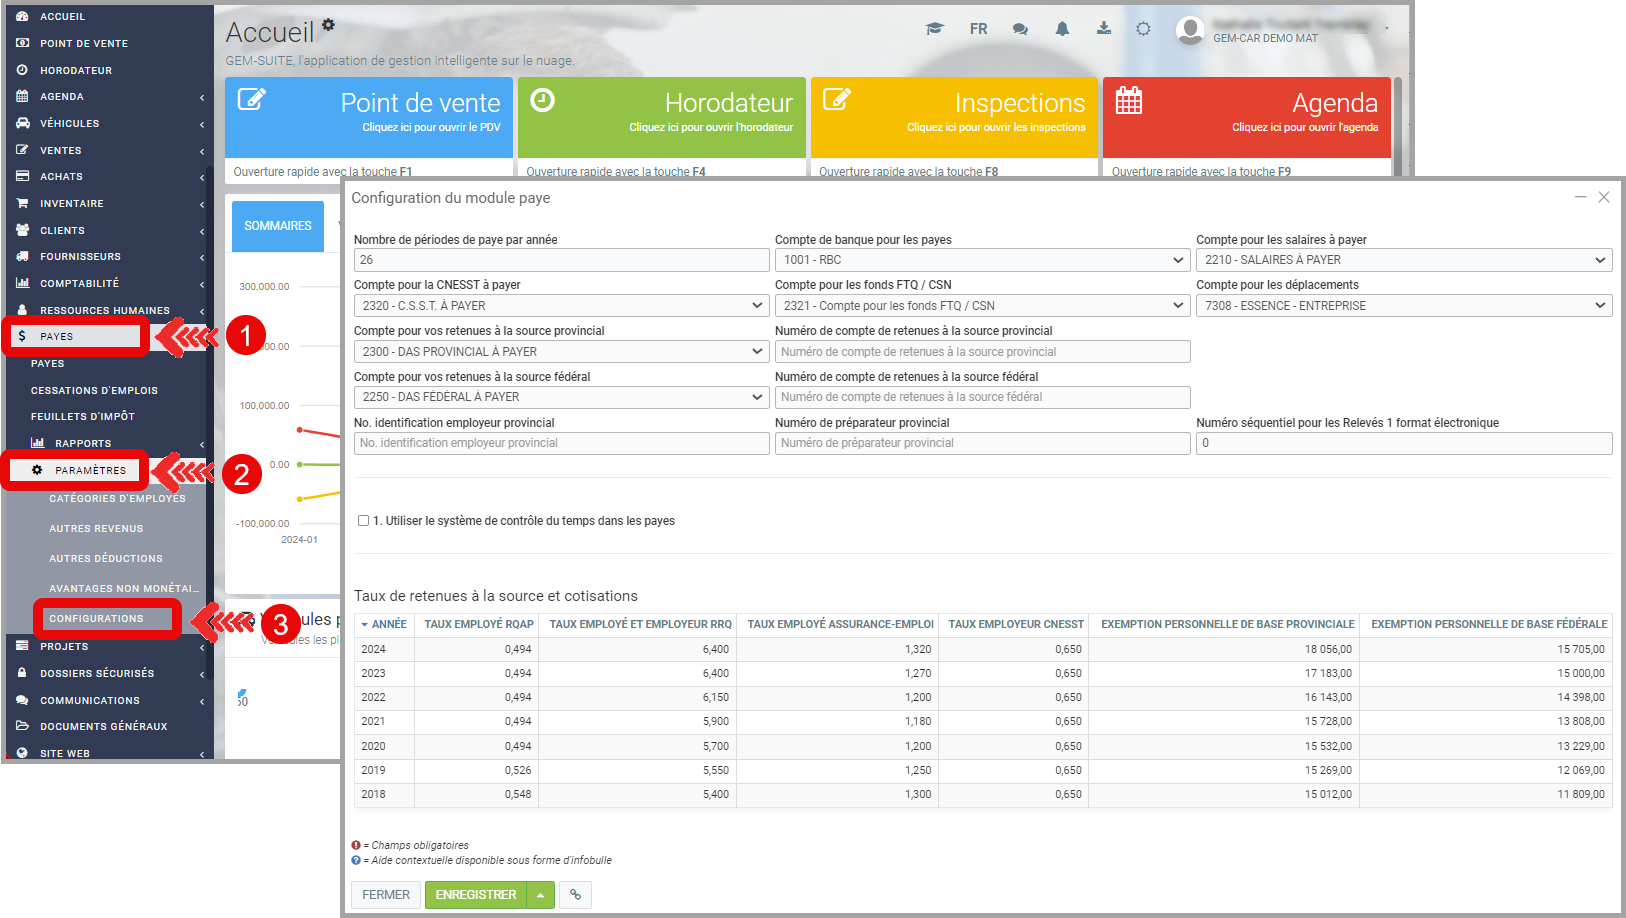Open the chat messages icon
1626x918 pixels.
(1020, 29)
